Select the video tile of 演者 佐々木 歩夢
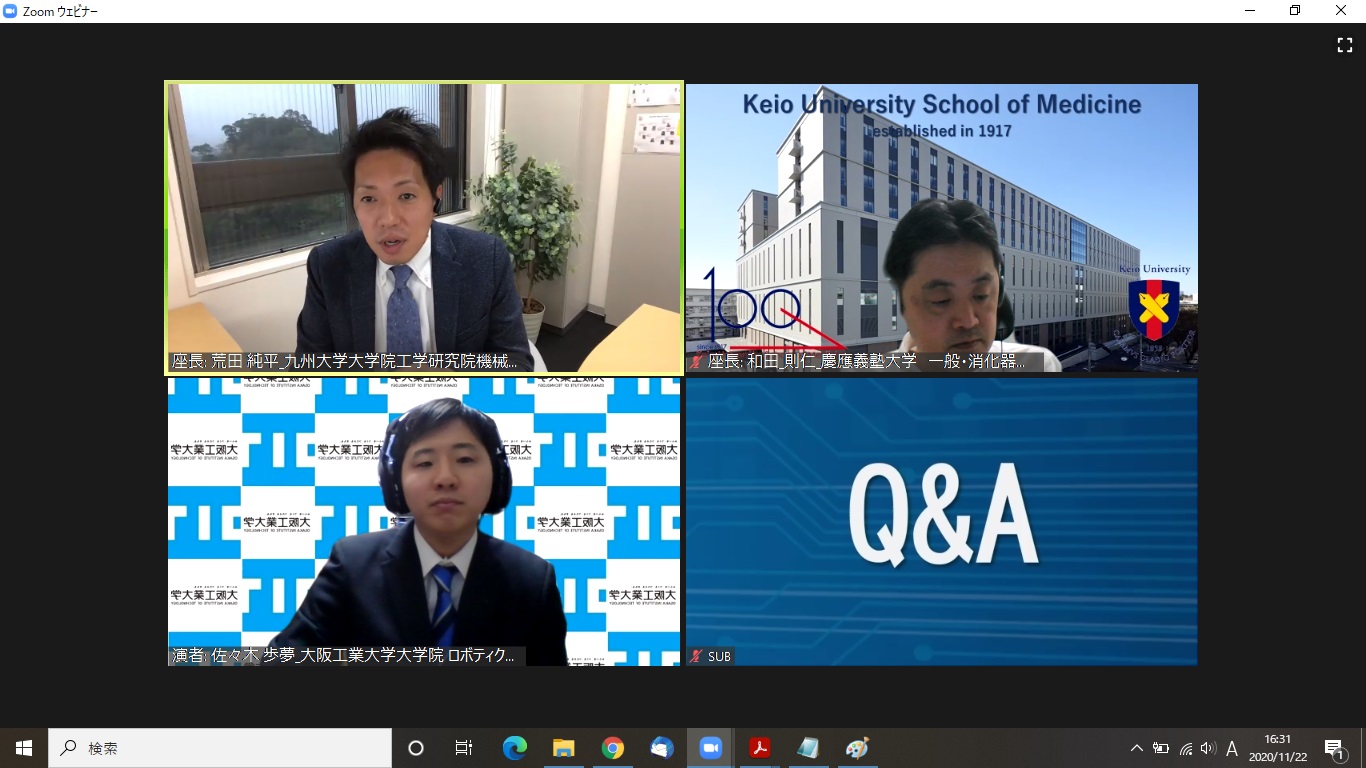 (x=424, y=521)
